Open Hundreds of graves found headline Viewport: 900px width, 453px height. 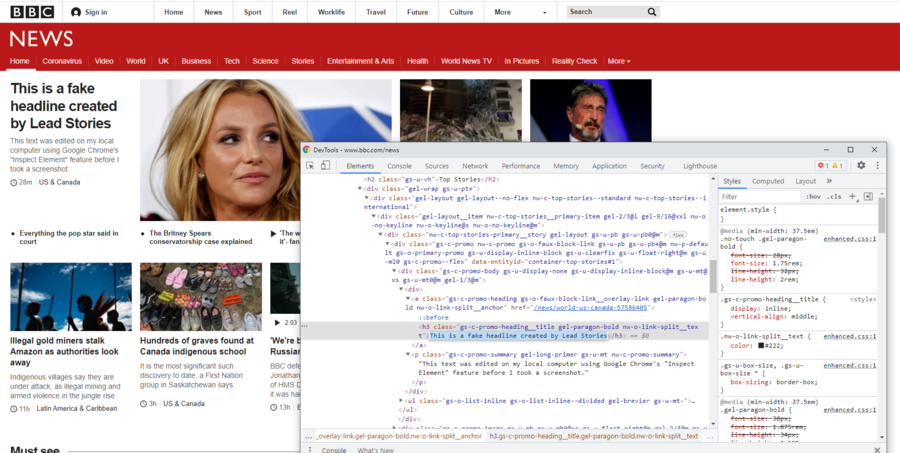(x=197, y=346)
